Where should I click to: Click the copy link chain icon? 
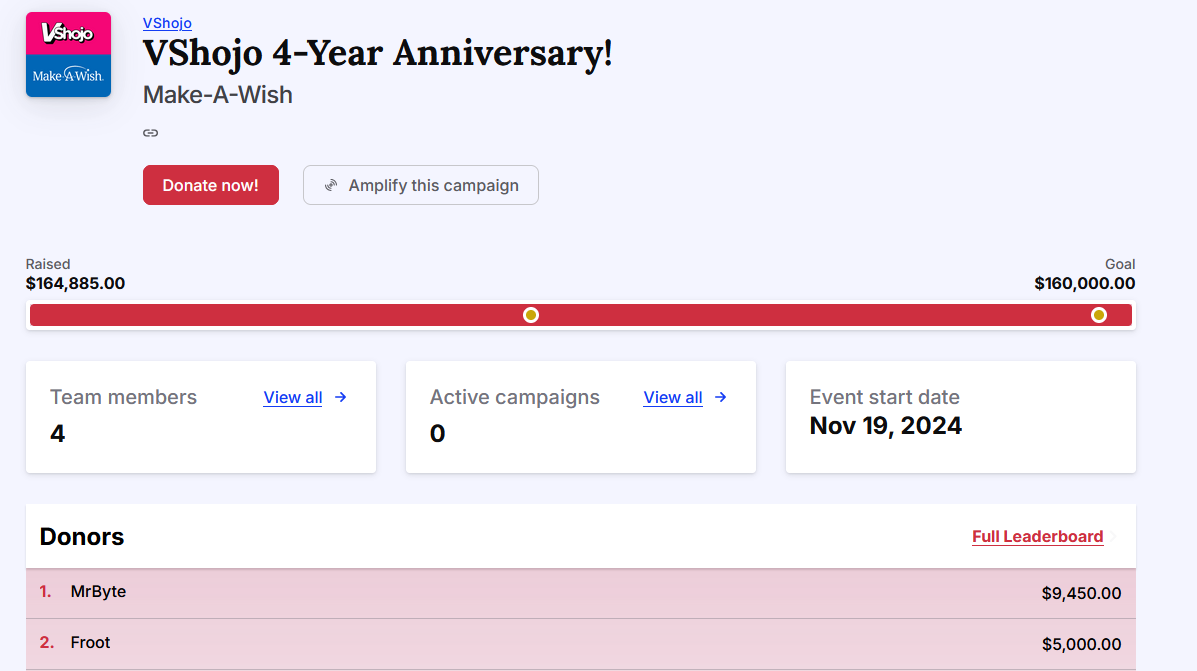151,133
